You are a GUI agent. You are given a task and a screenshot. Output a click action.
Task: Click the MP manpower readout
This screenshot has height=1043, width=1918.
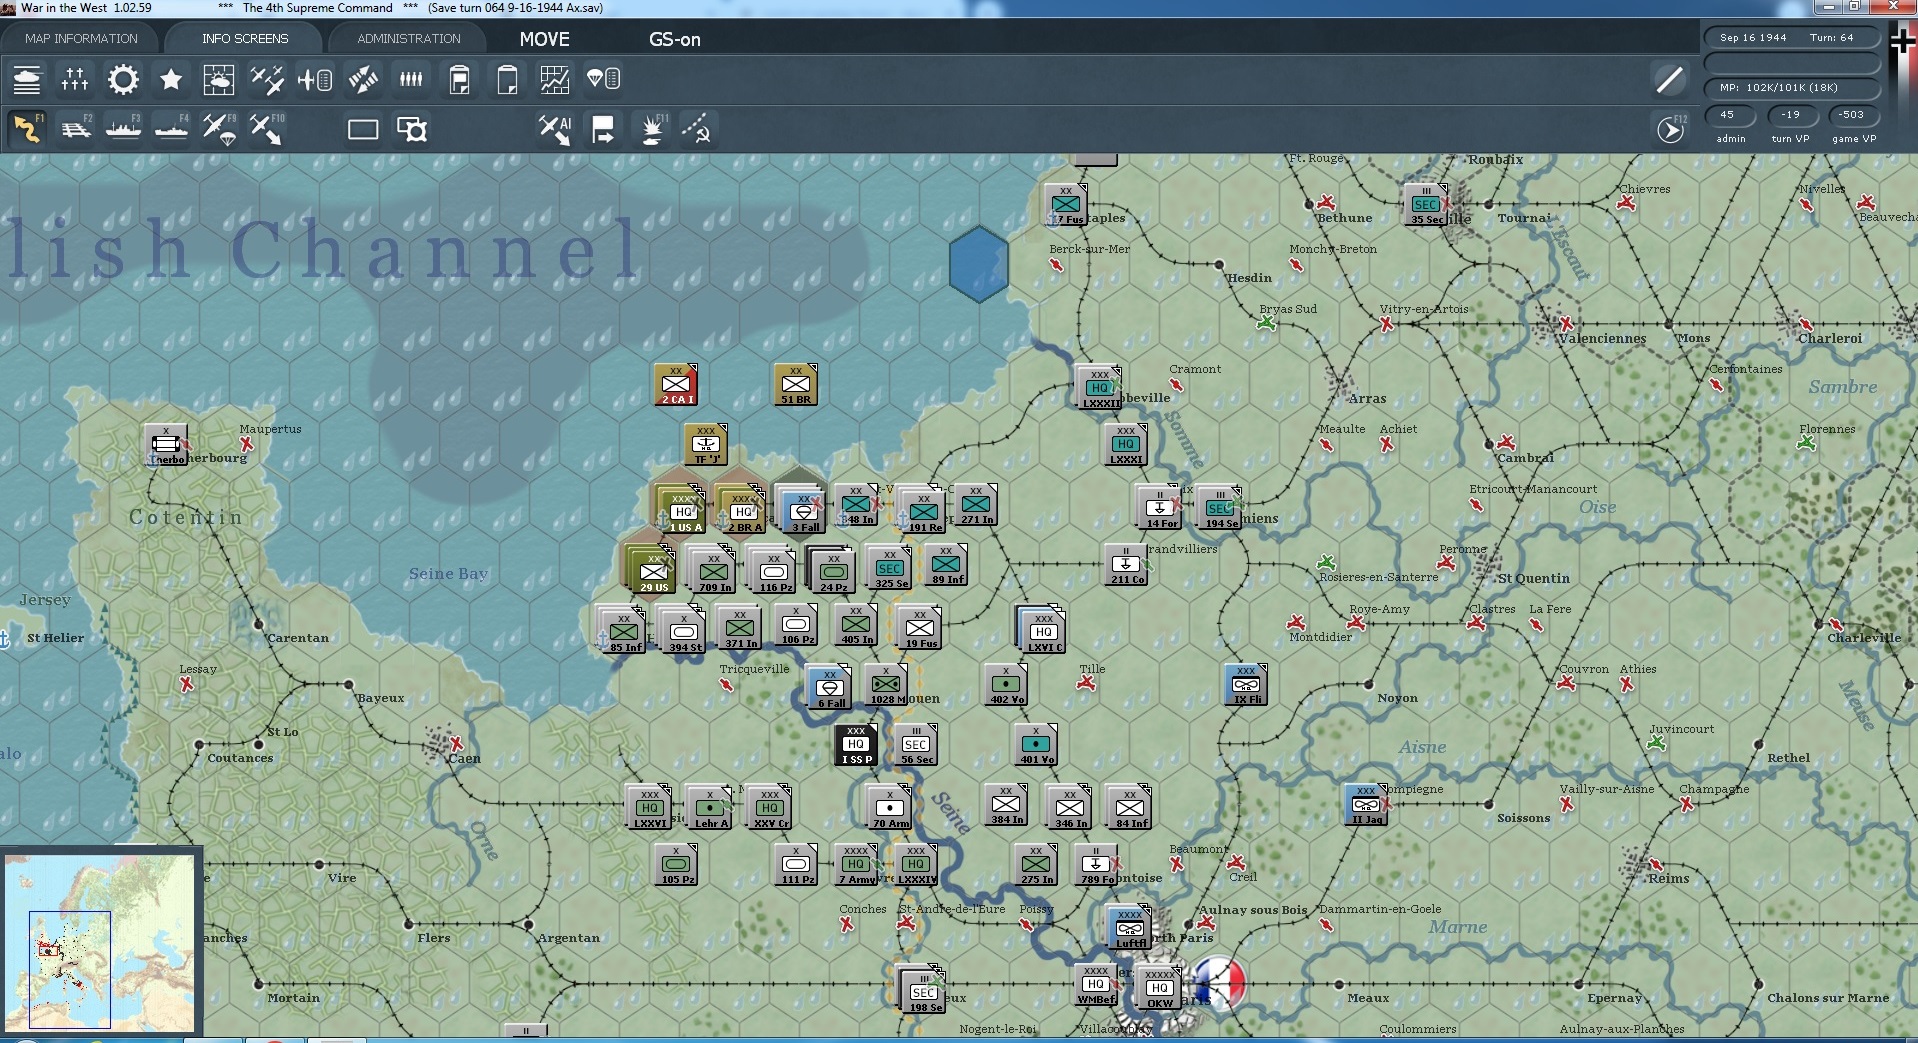pos(1792,88)
